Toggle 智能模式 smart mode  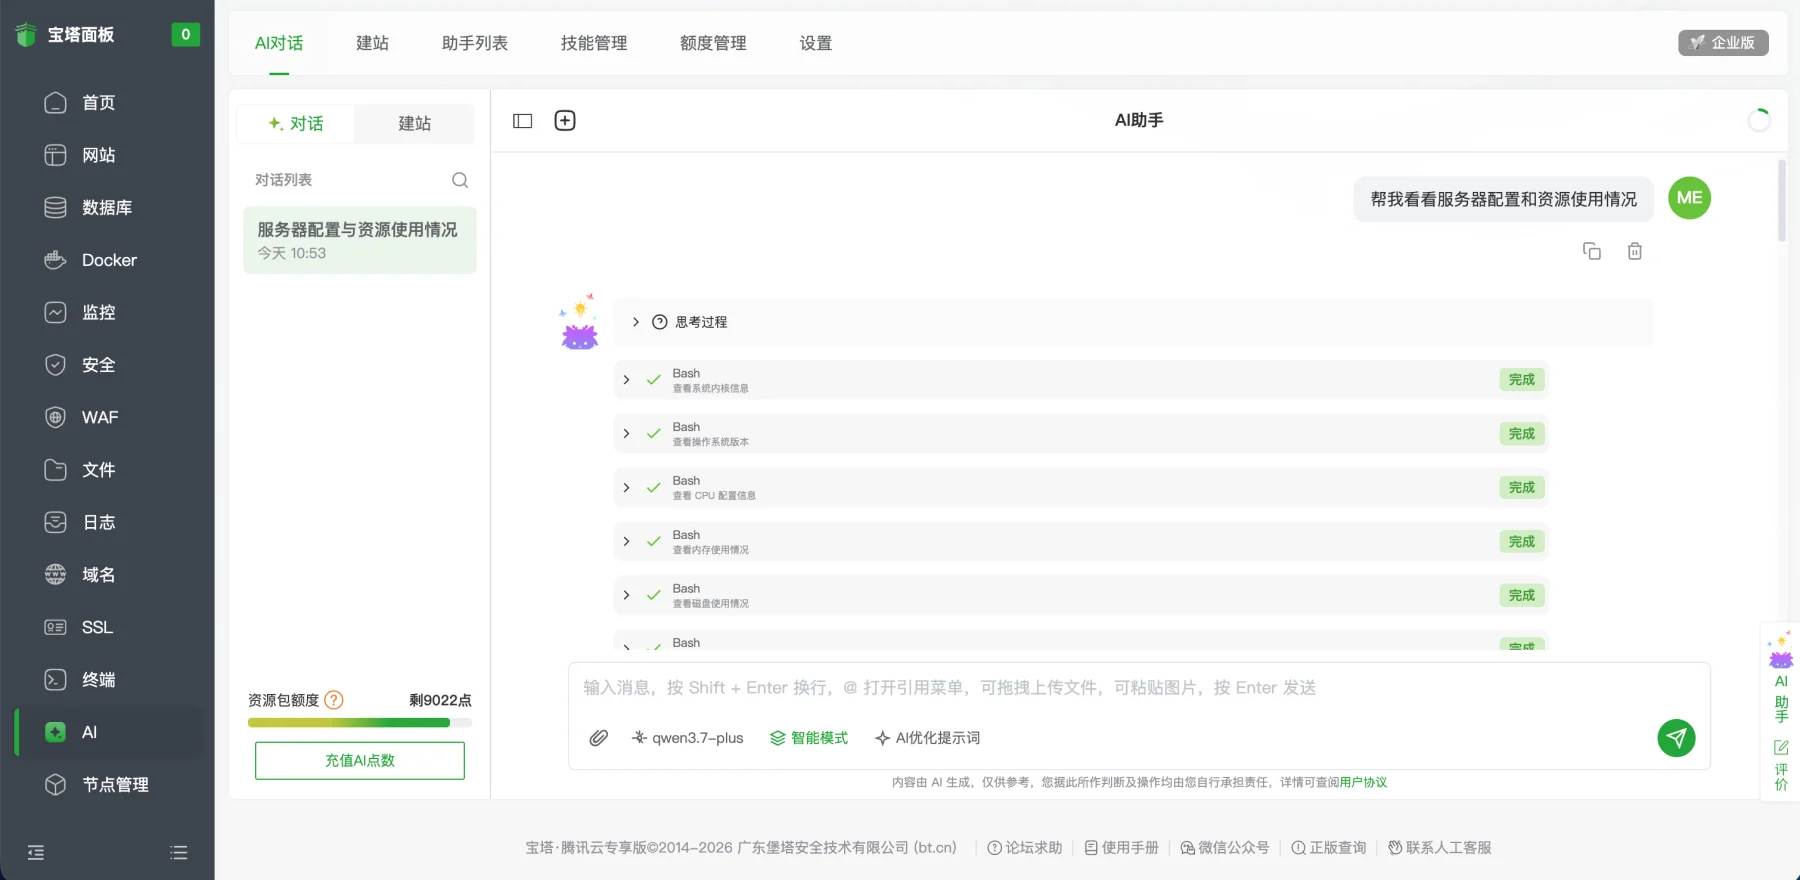click(808, 738)
